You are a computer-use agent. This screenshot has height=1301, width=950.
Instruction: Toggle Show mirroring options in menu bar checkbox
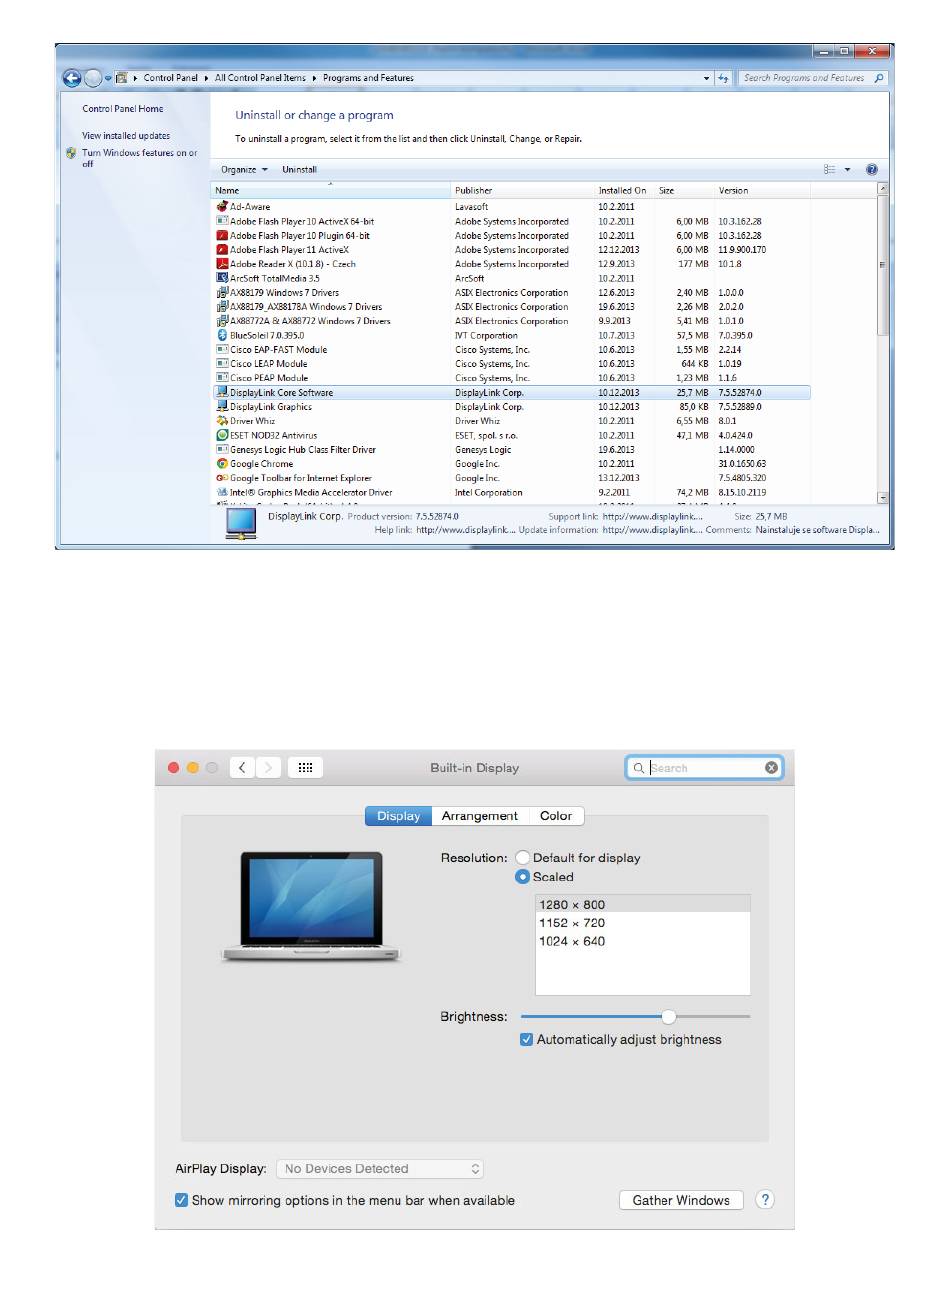(x=181, y=1200)
